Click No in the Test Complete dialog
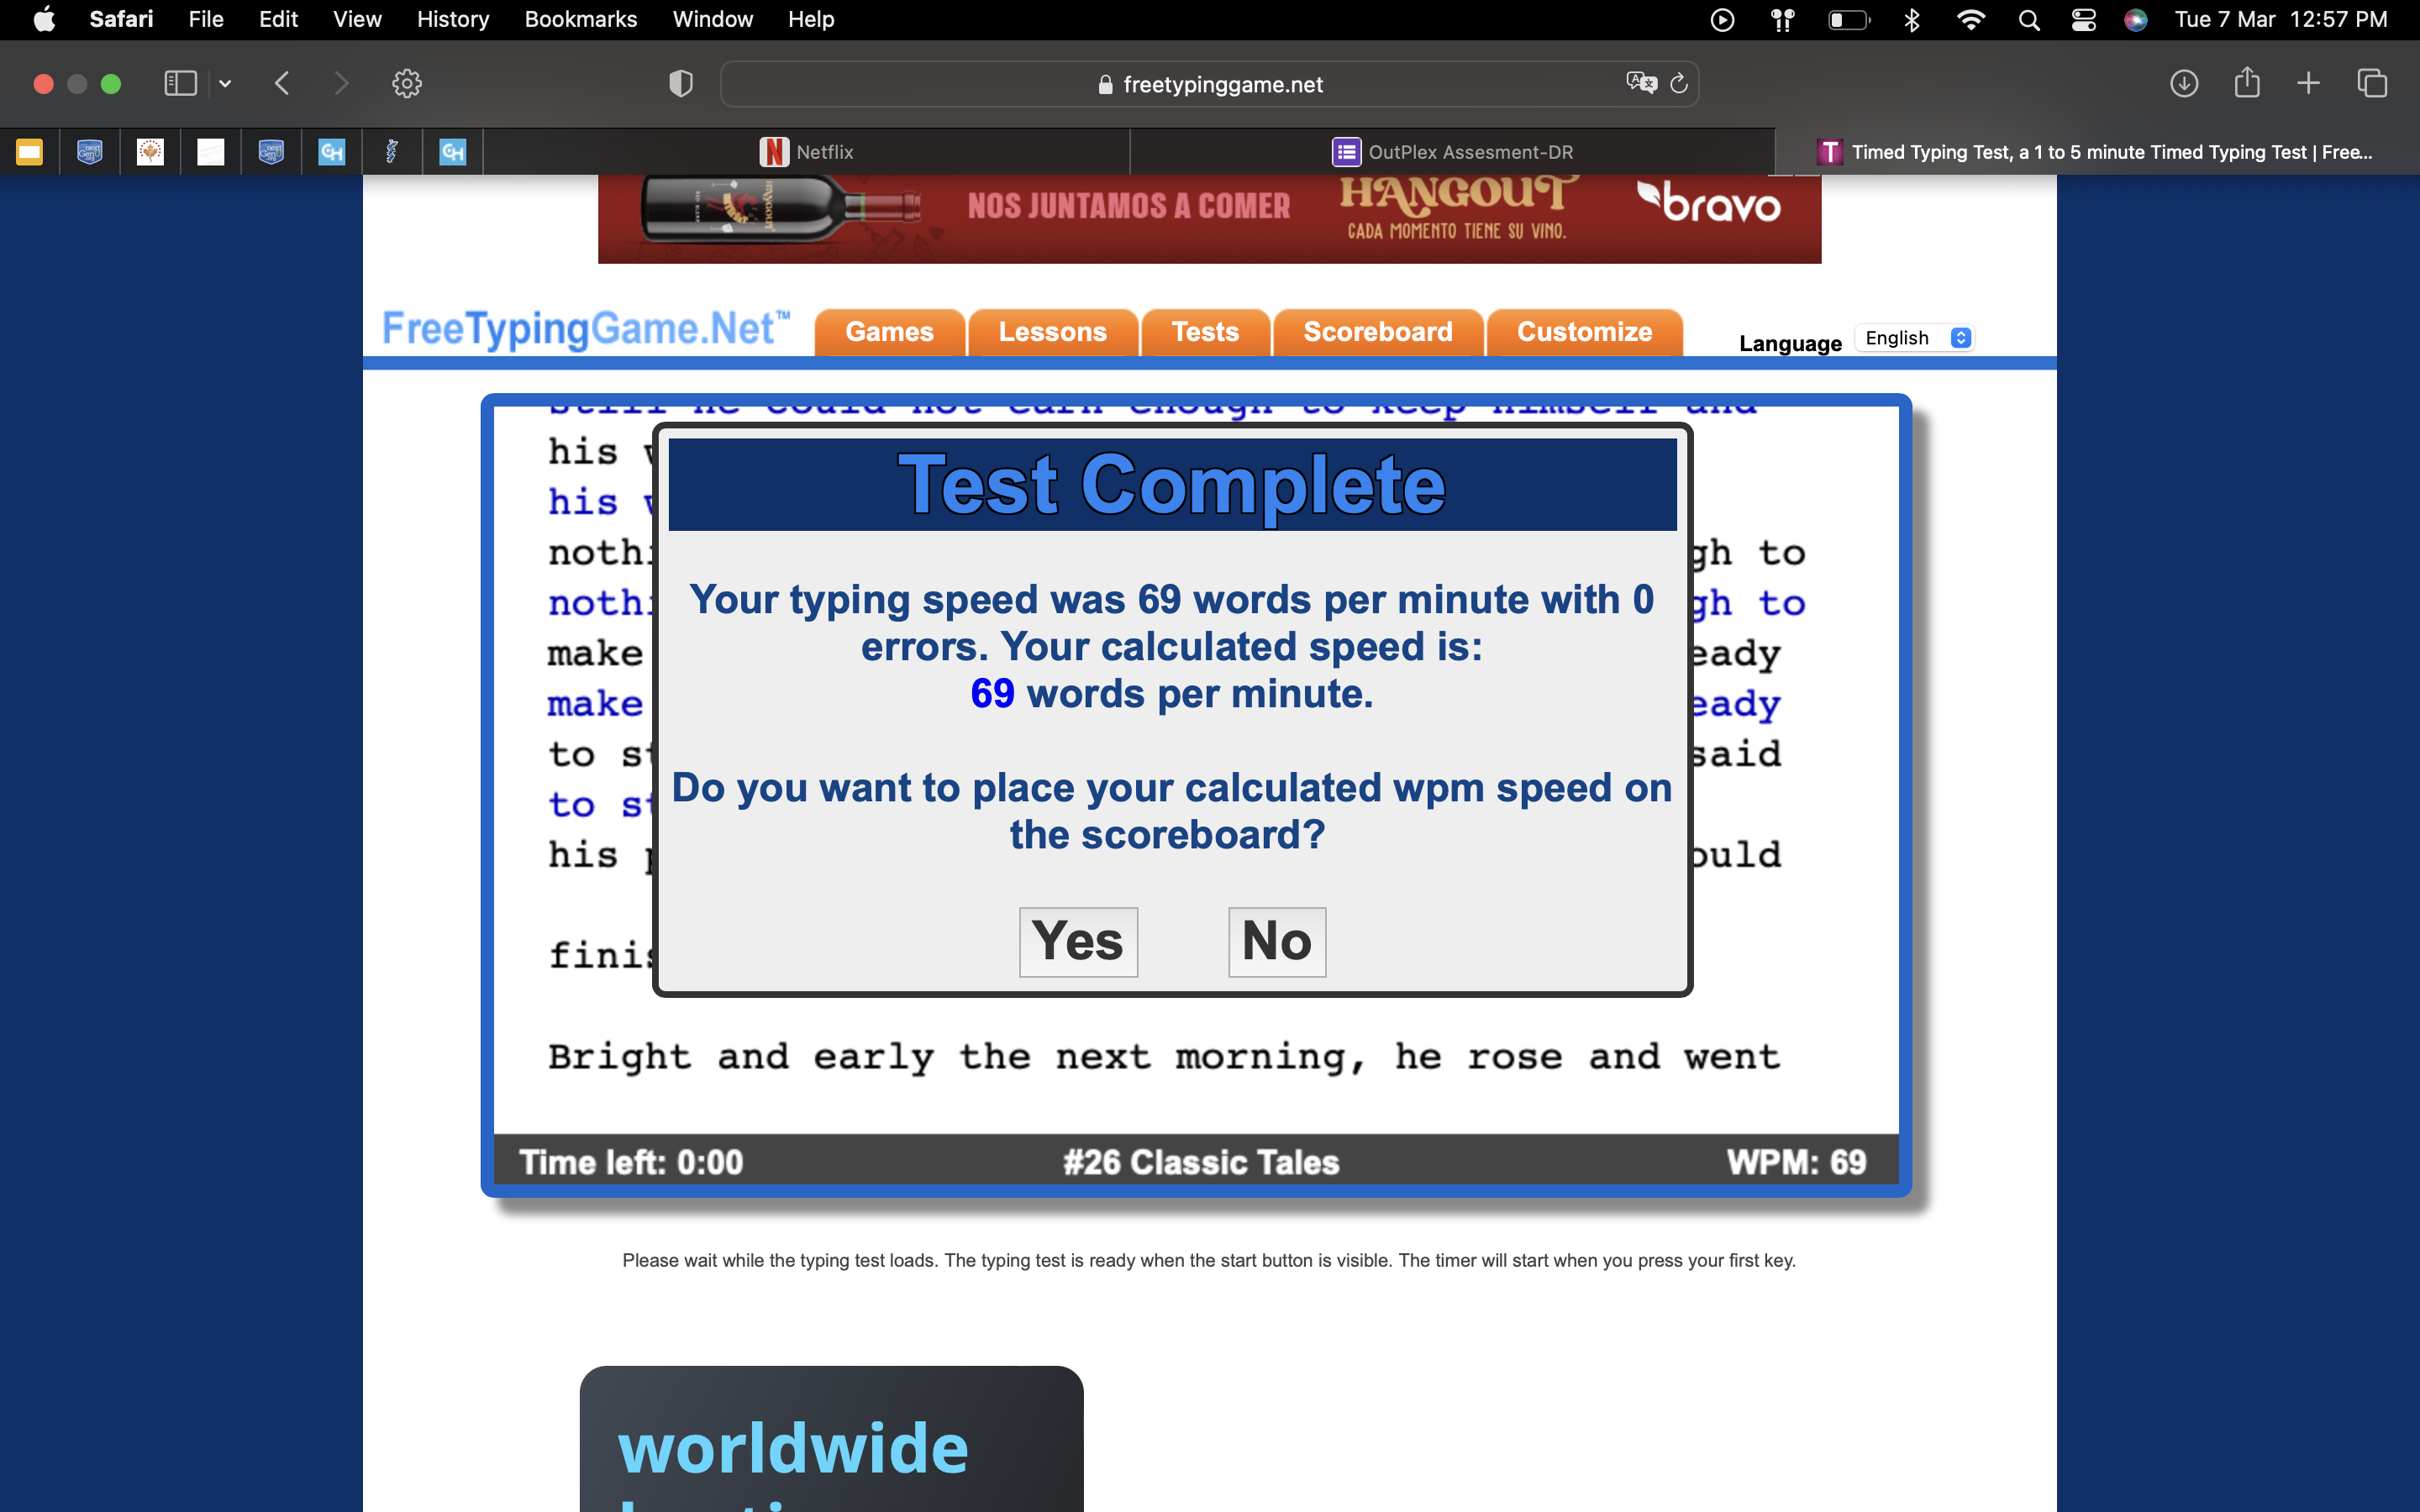The image size is (2420, 1512). pos(1276,941)
